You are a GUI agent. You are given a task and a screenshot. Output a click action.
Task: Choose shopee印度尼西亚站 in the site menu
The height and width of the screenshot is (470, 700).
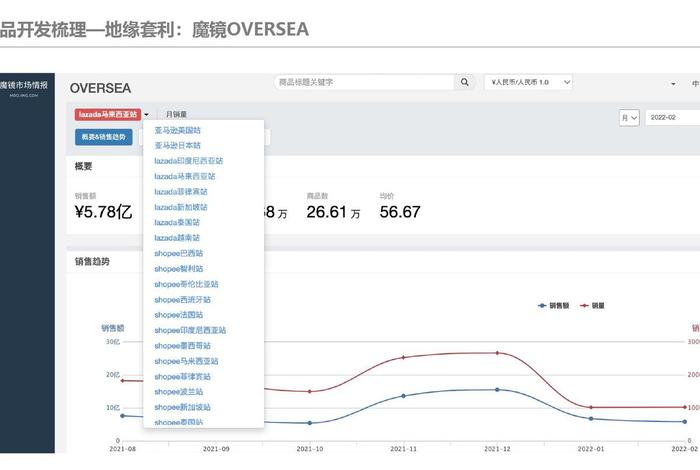click(190, 331)
